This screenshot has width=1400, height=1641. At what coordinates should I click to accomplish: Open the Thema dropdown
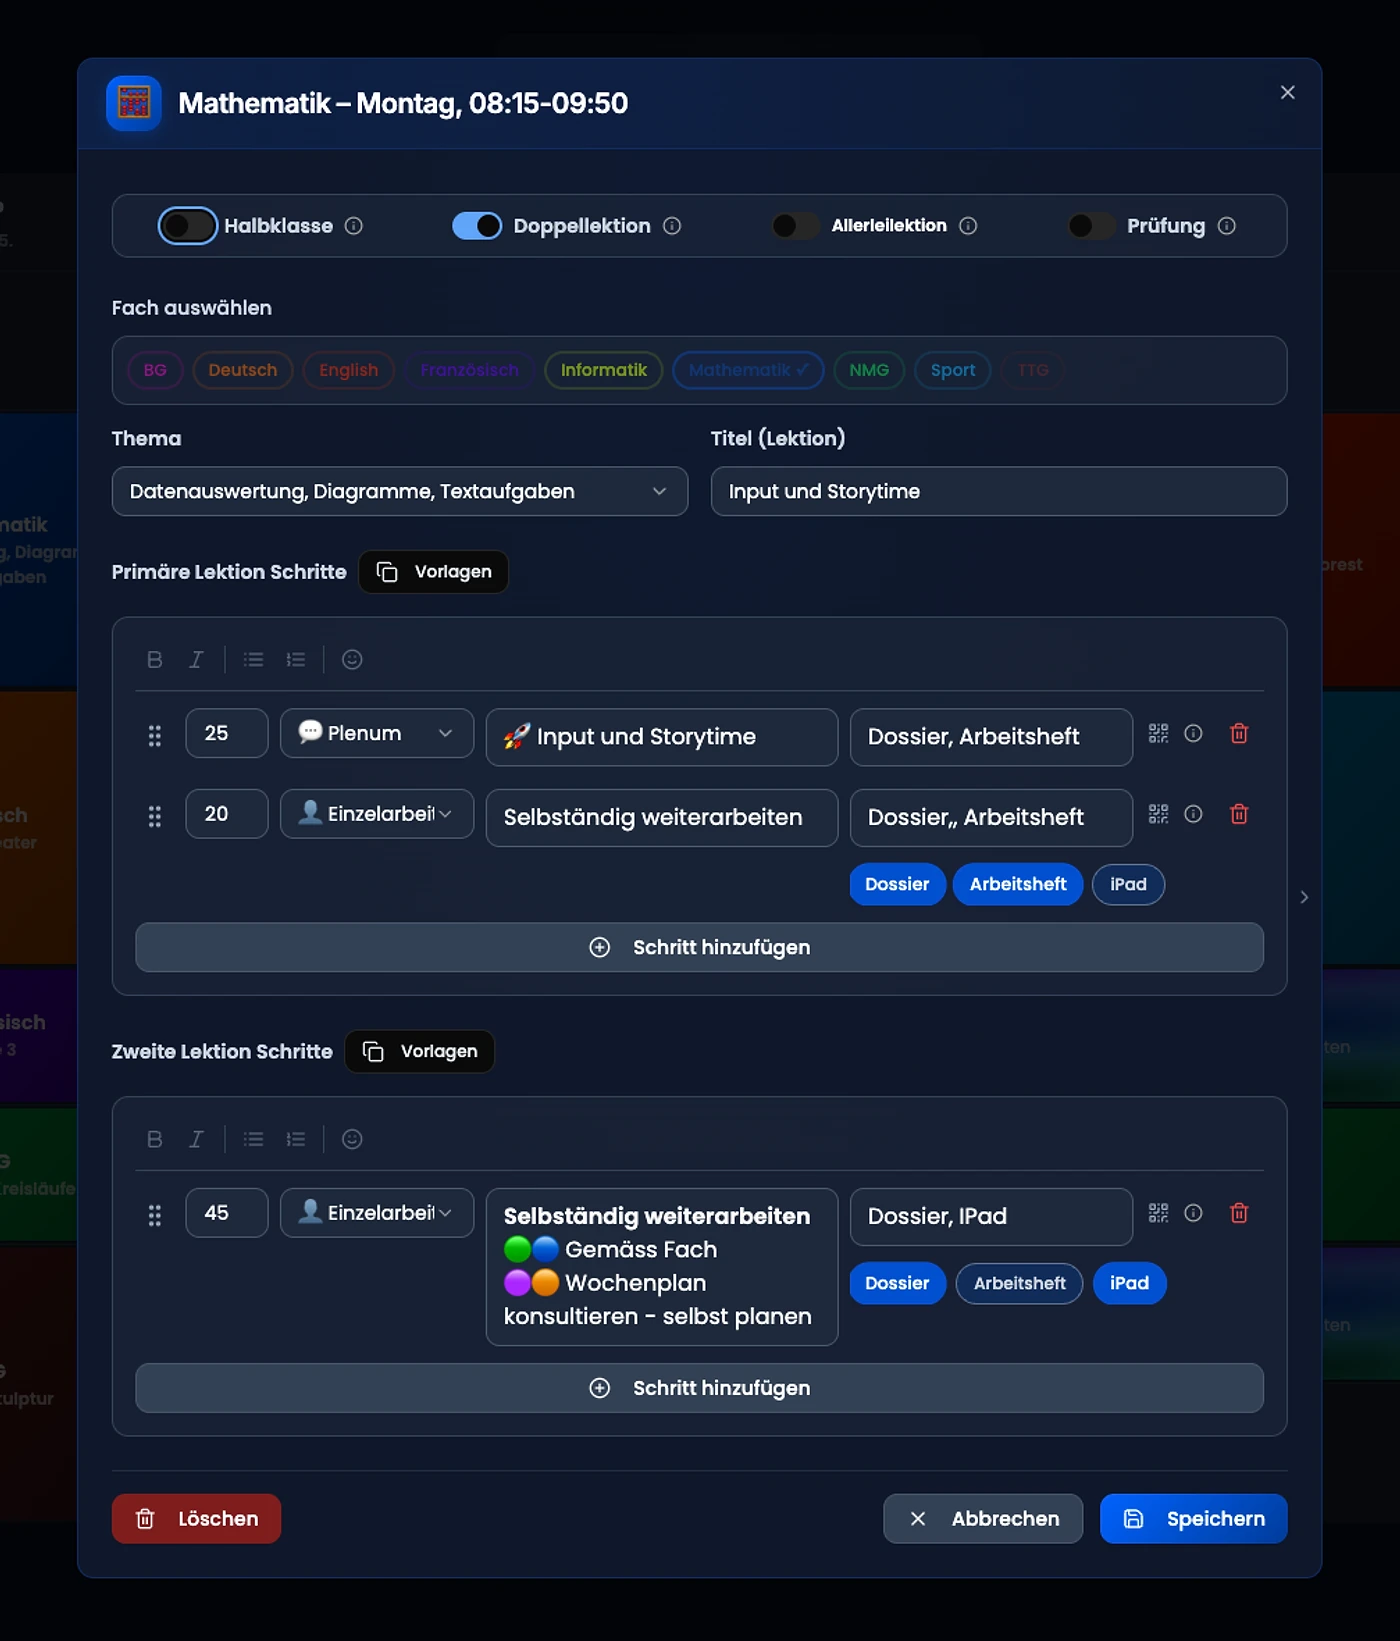[400, 491]
